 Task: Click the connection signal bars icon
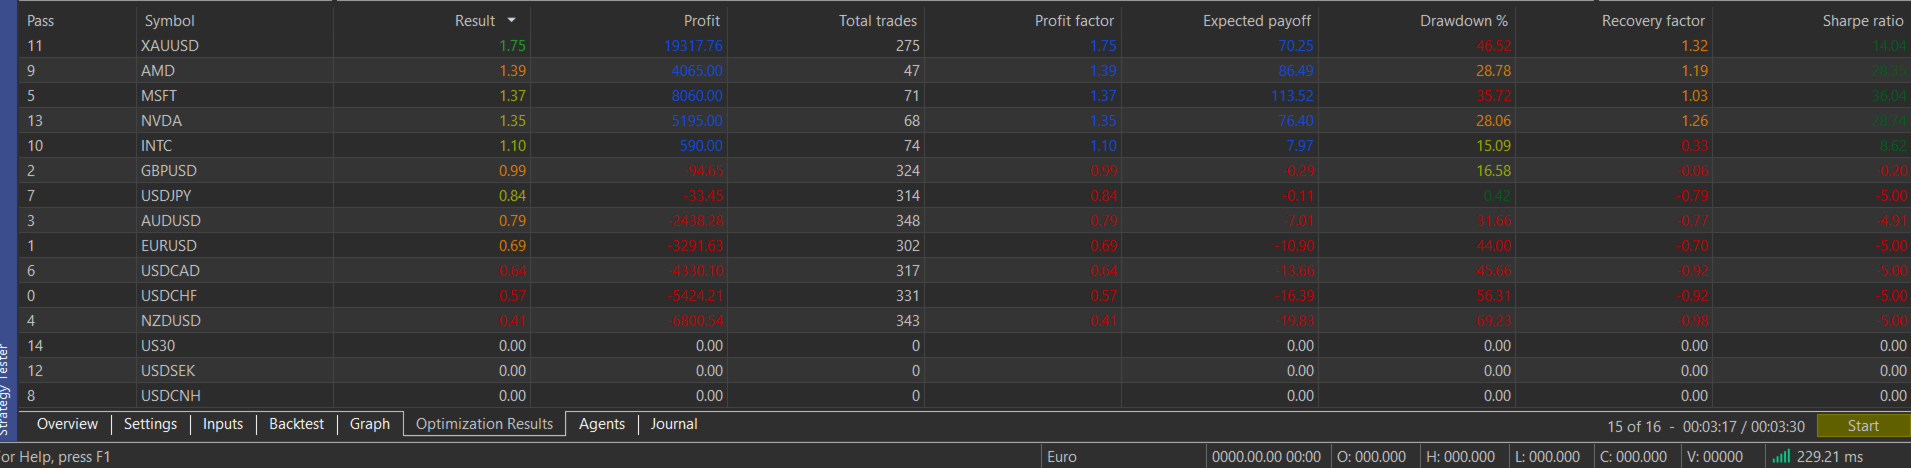pyautogui.click(x=1781, y=456)
